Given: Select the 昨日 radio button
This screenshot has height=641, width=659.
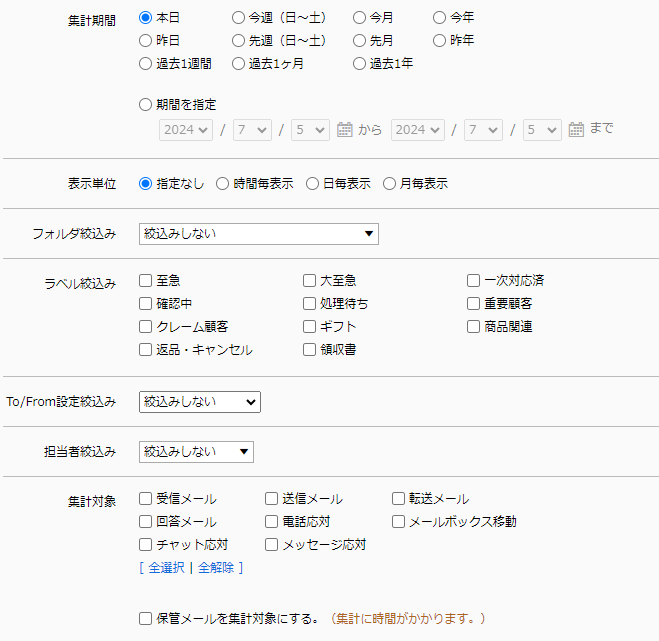Looking at the screenshot, I should pyautogui.click(x=146, y=40).
